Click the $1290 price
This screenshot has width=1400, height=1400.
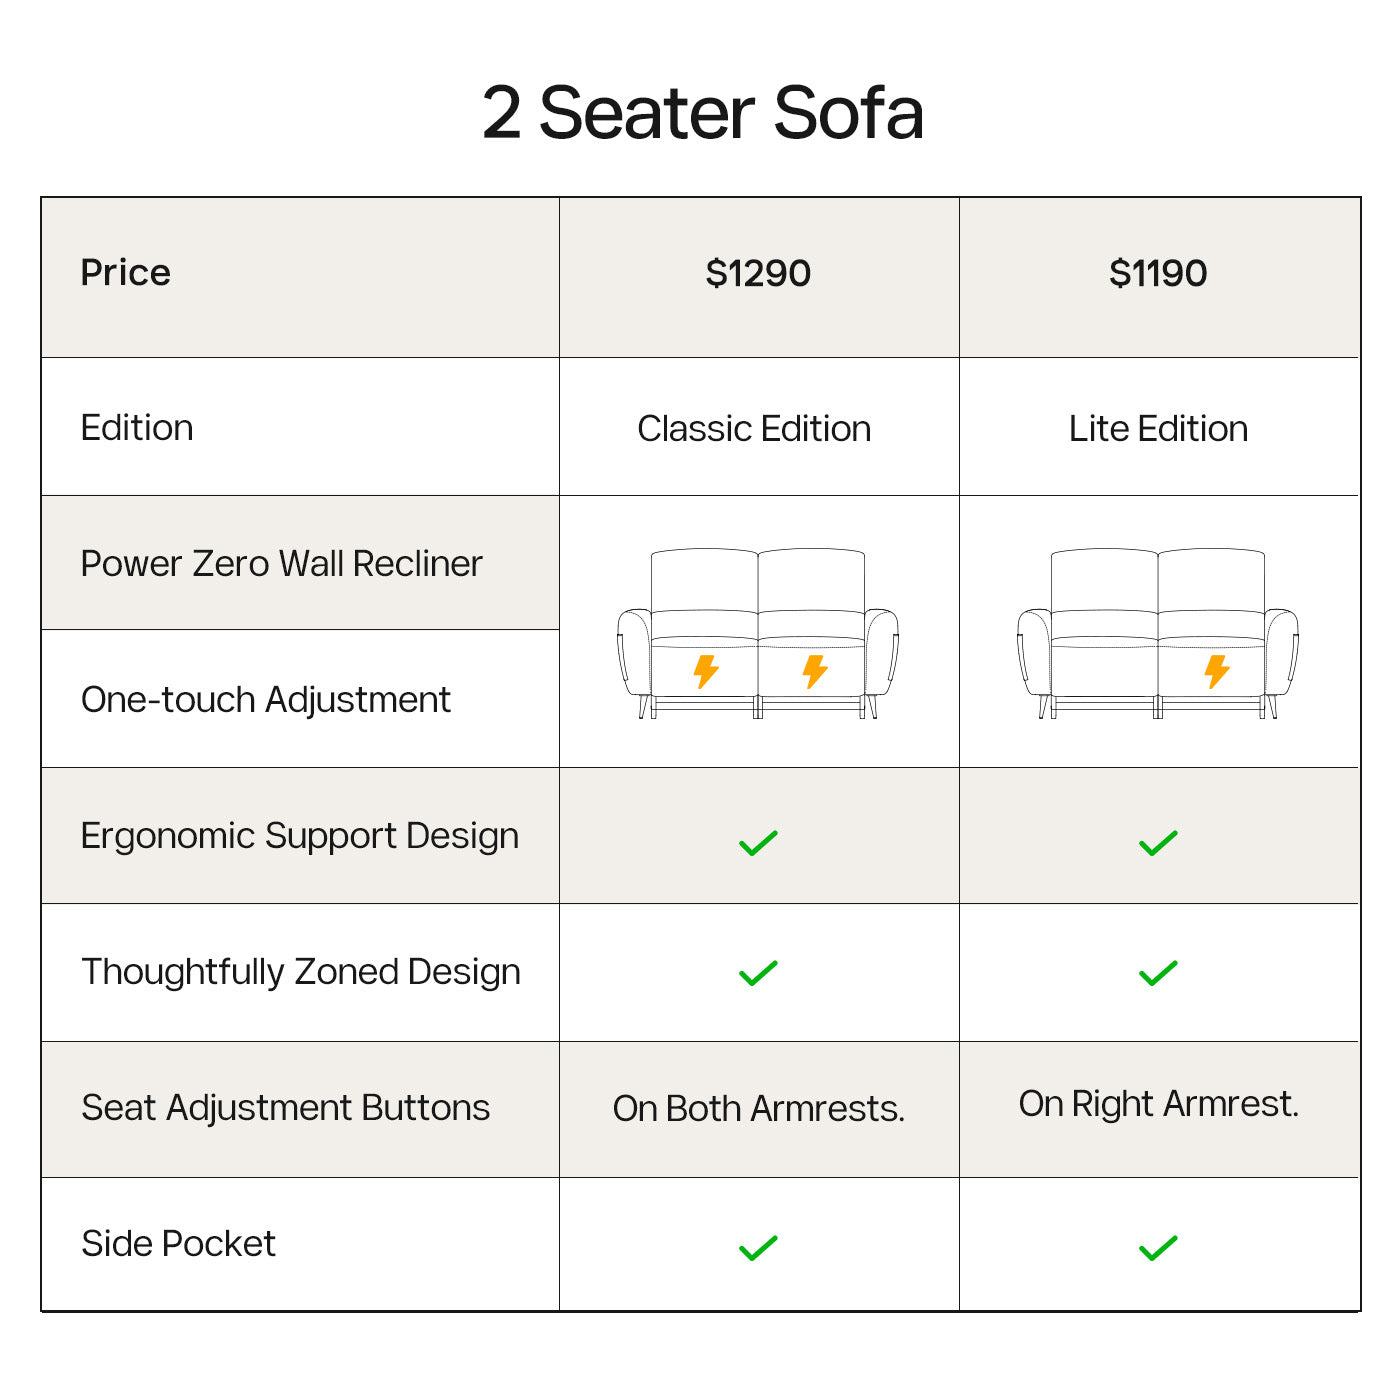click(x=758, y=273)
